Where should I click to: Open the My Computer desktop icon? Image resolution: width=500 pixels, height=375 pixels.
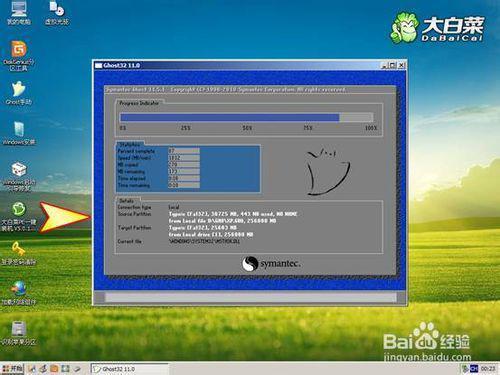tap(19, 13)
